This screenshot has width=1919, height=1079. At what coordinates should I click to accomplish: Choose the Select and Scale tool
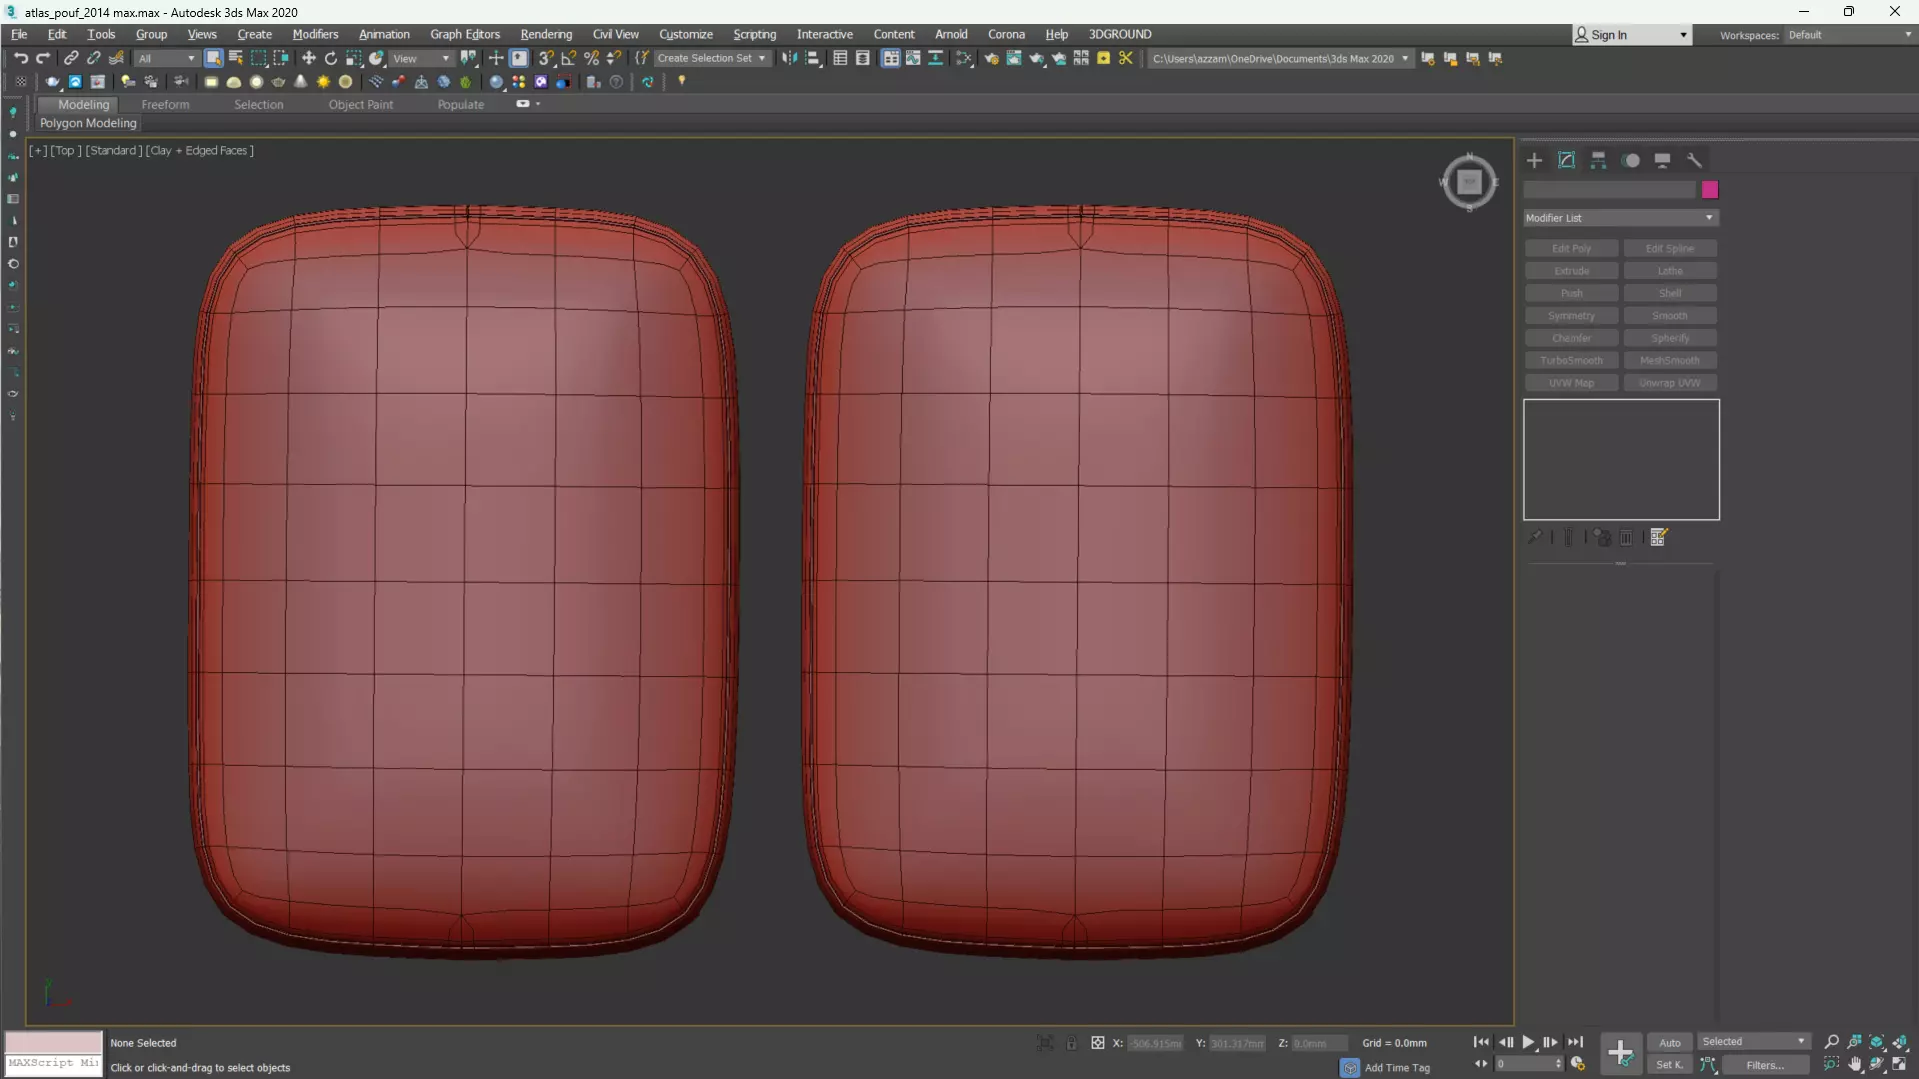[354, 58]
